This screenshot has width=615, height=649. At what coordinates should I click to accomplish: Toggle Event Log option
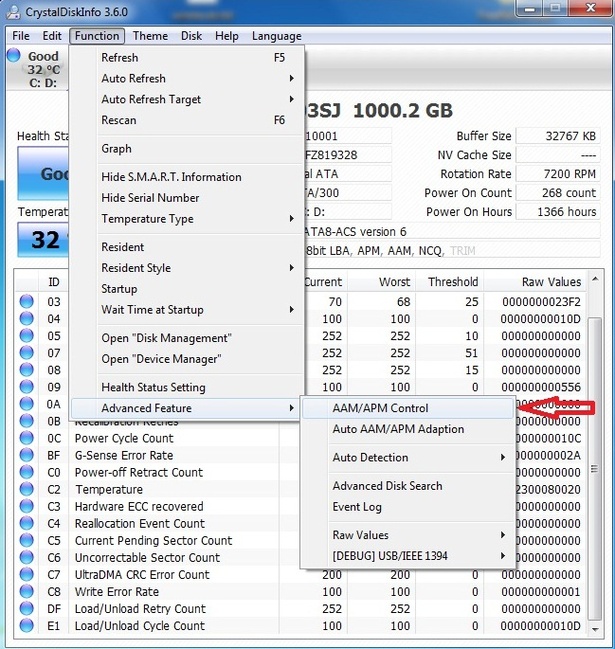tap(408, 507)
